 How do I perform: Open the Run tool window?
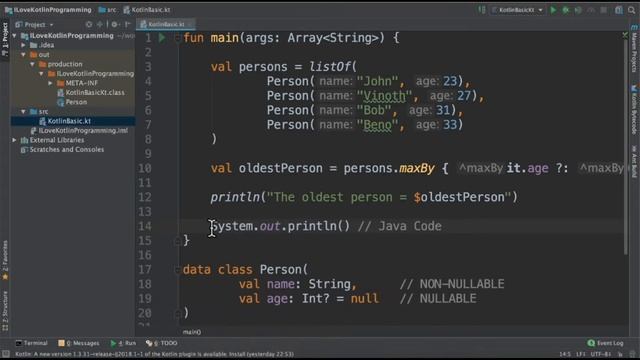123,343
